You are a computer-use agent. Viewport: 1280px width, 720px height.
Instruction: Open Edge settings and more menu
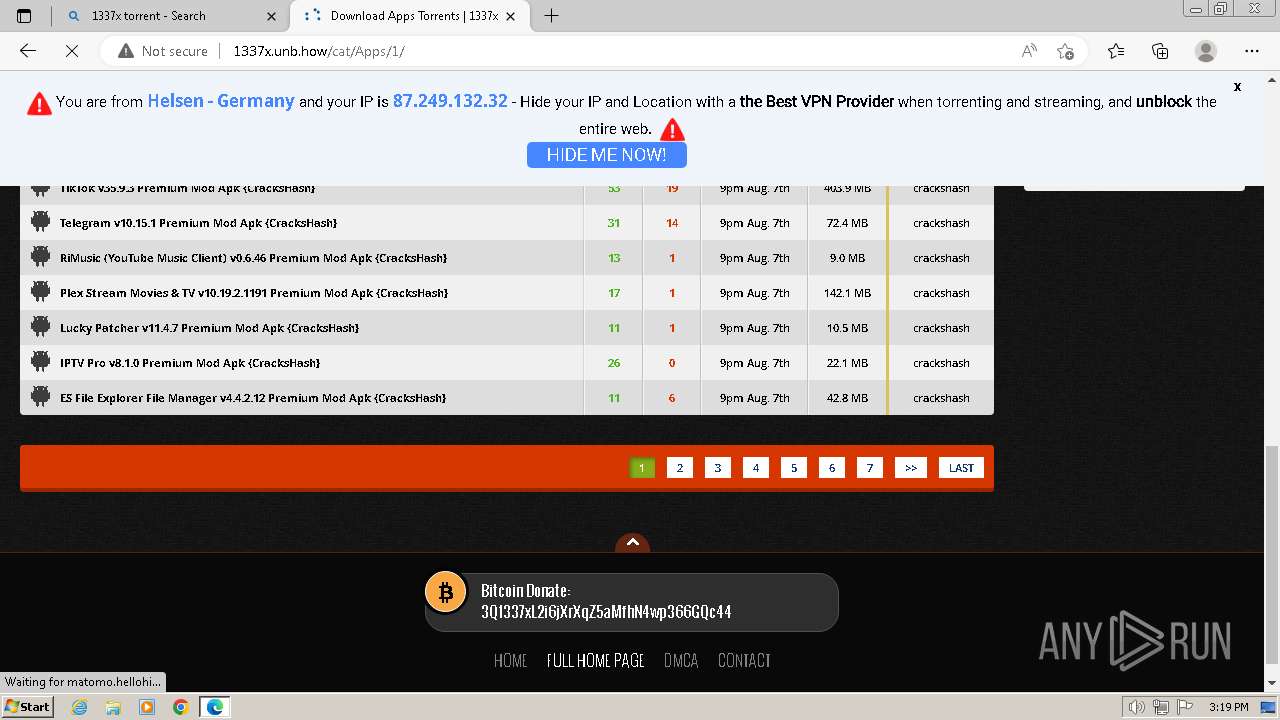pyautogui.click(x=1252, y=51)
